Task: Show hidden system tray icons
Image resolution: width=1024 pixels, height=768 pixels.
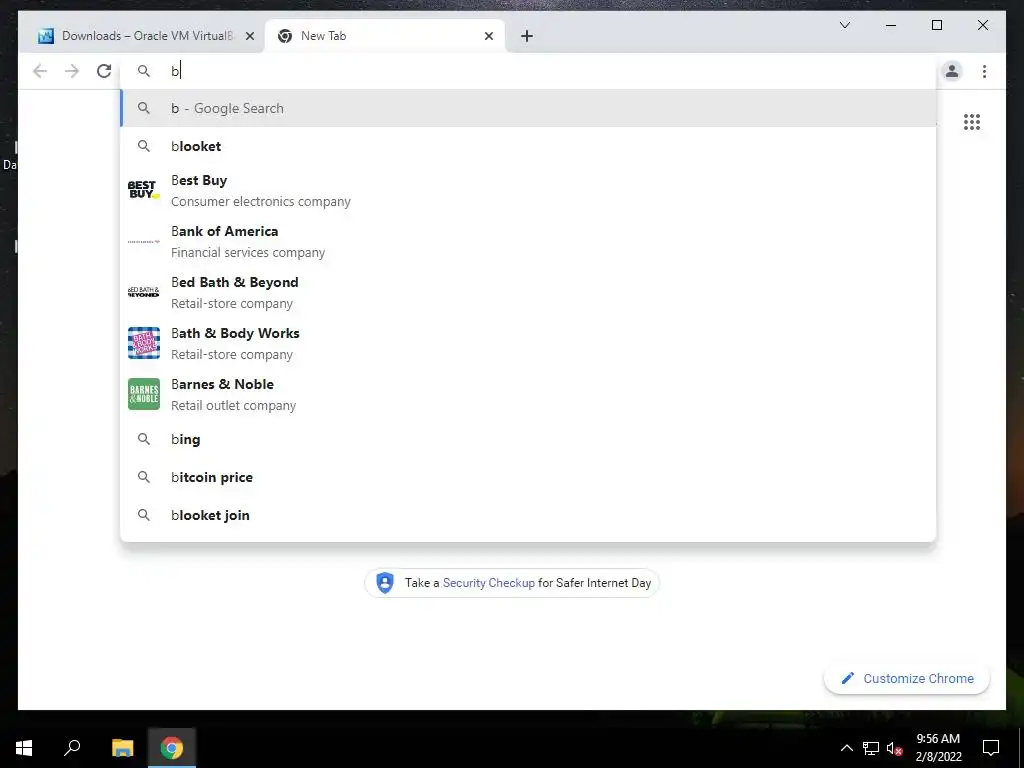Action: pos(846,748)
